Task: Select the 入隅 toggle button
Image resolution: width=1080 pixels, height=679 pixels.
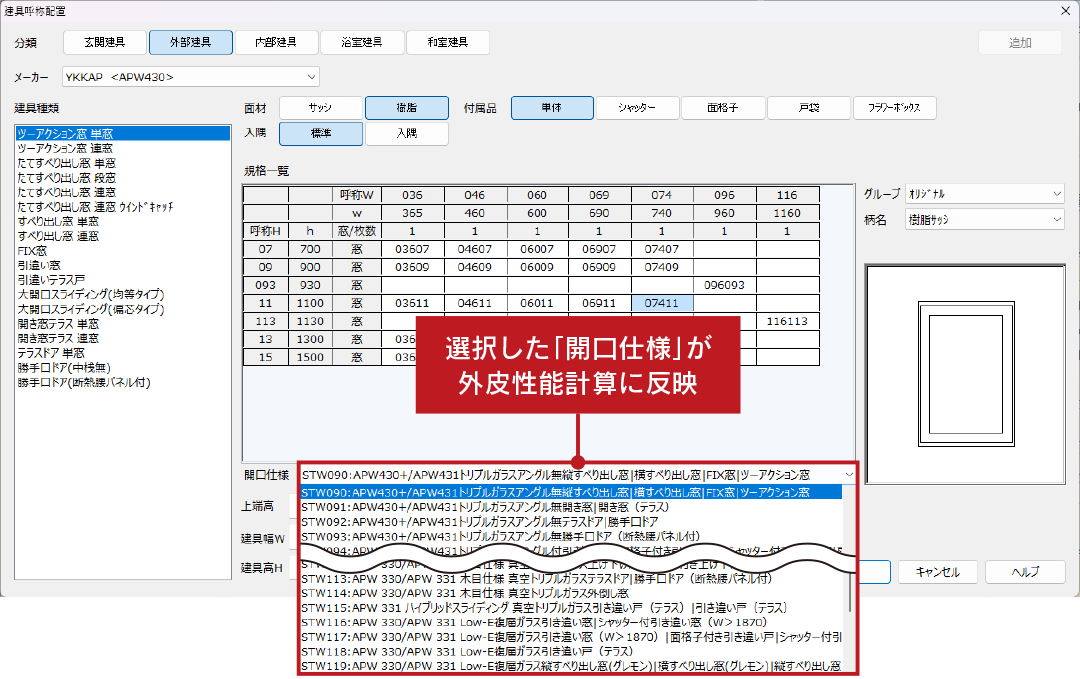Action: 406,133
